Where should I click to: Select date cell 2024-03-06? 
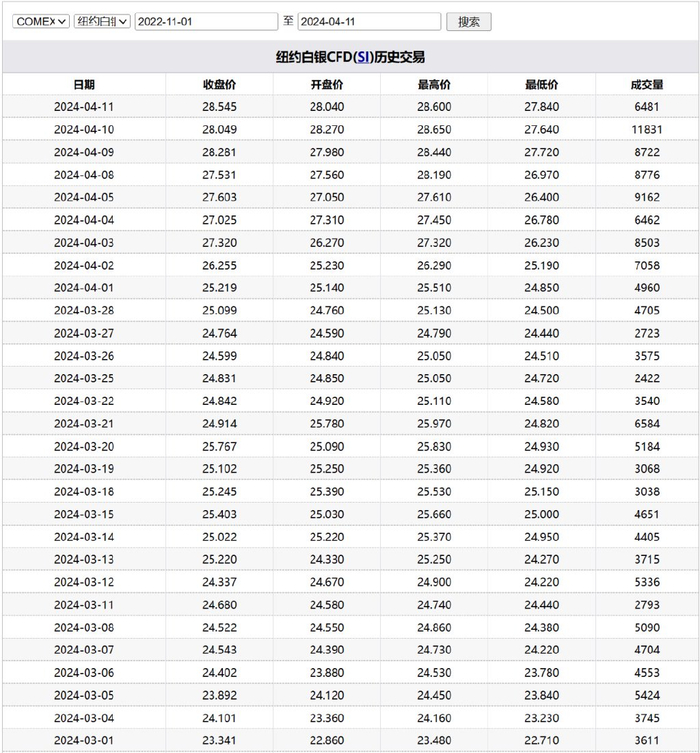click(84, 673)
